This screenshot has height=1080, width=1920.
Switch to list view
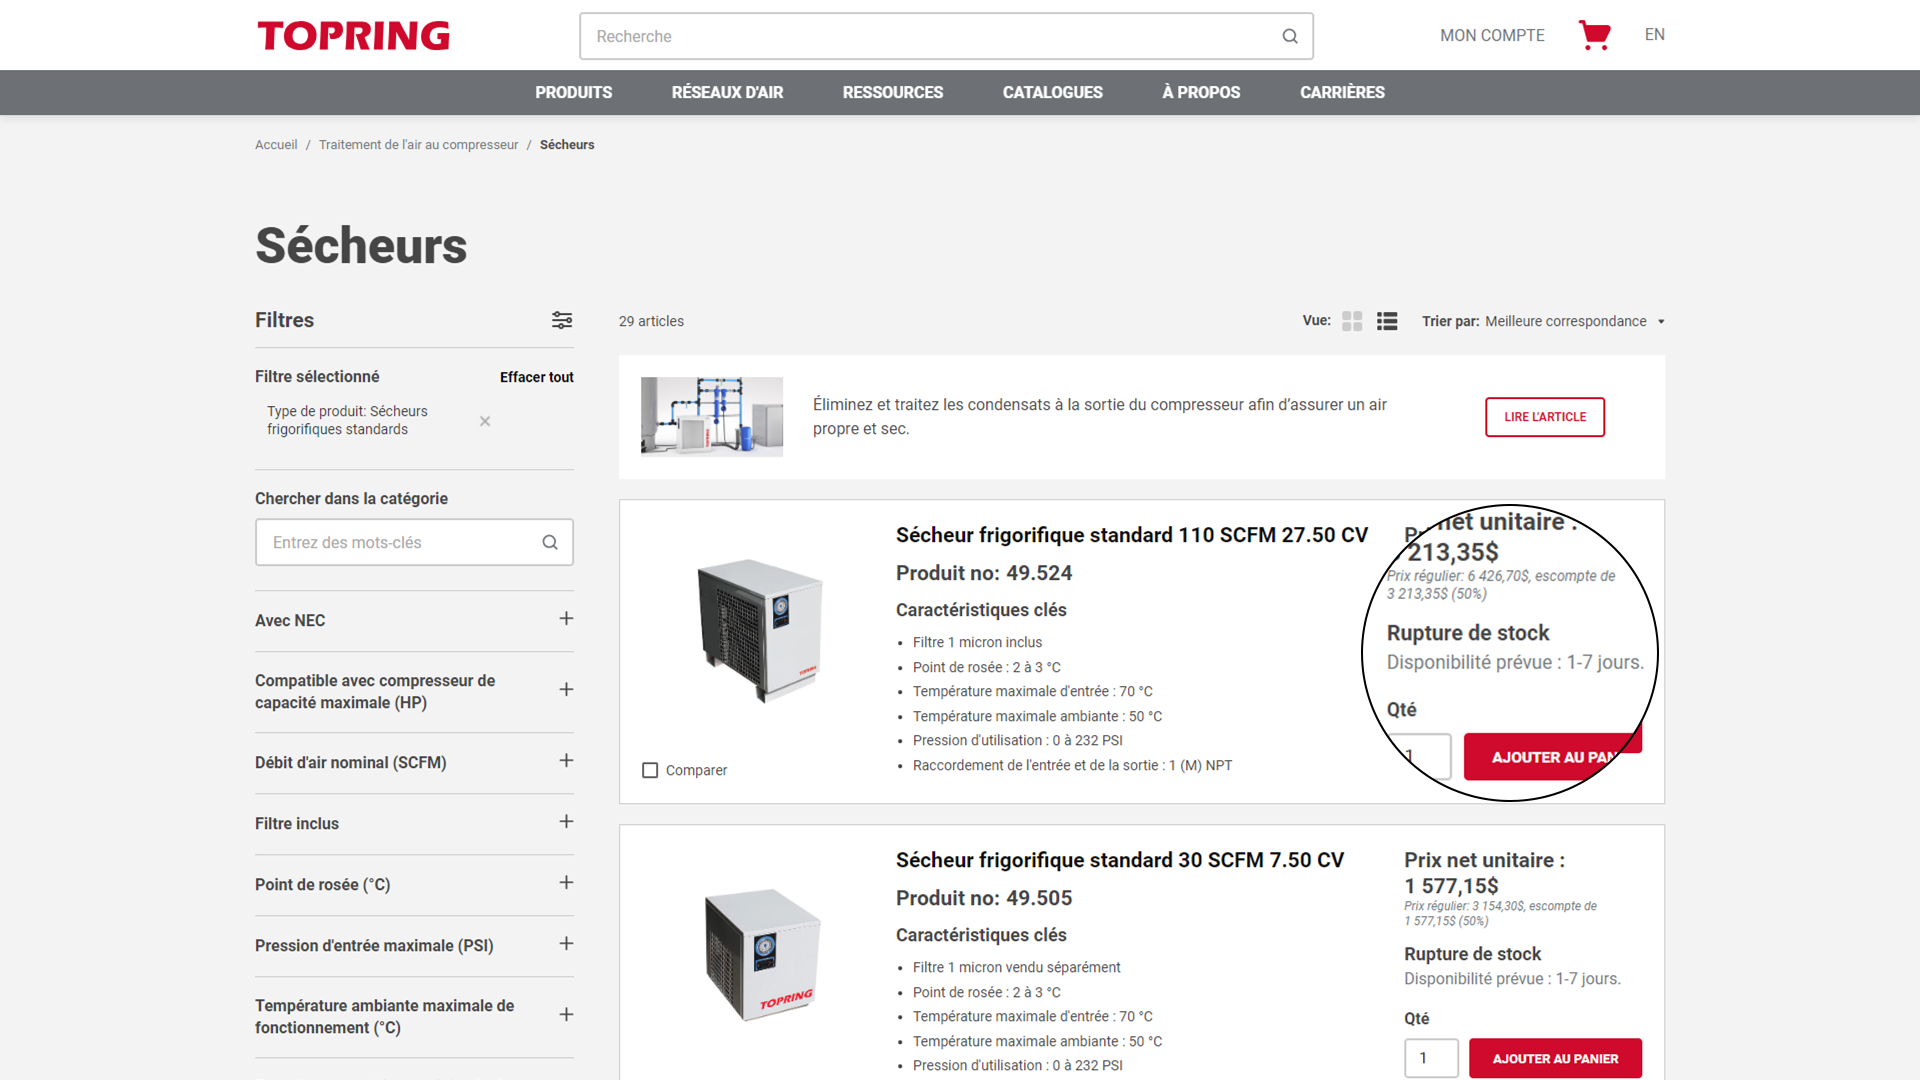1387,321
